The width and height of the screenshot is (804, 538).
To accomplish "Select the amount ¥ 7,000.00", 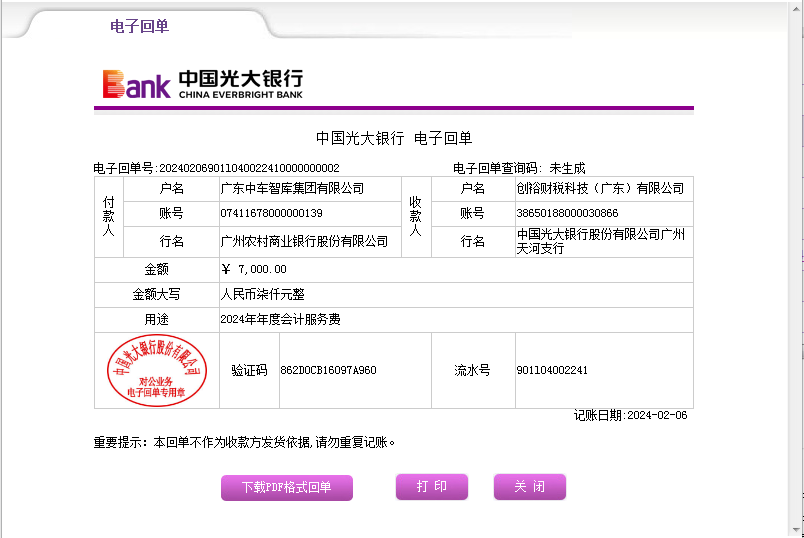I will 254,269.
